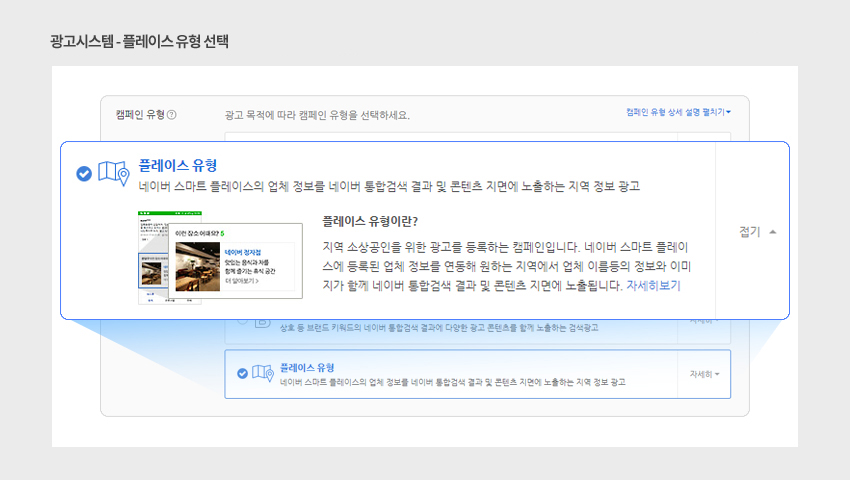
Task: Expand the campaign type detailed description link
Action: [x=678, y=112]
